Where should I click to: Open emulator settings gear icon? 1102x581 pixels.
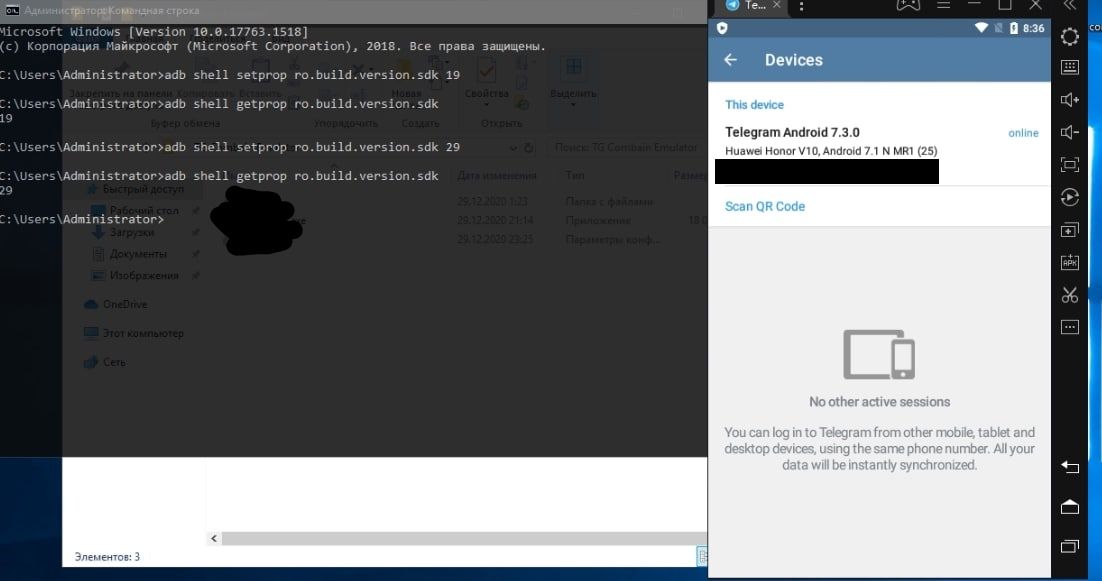pyautogui.click(x=1070, y=37)
